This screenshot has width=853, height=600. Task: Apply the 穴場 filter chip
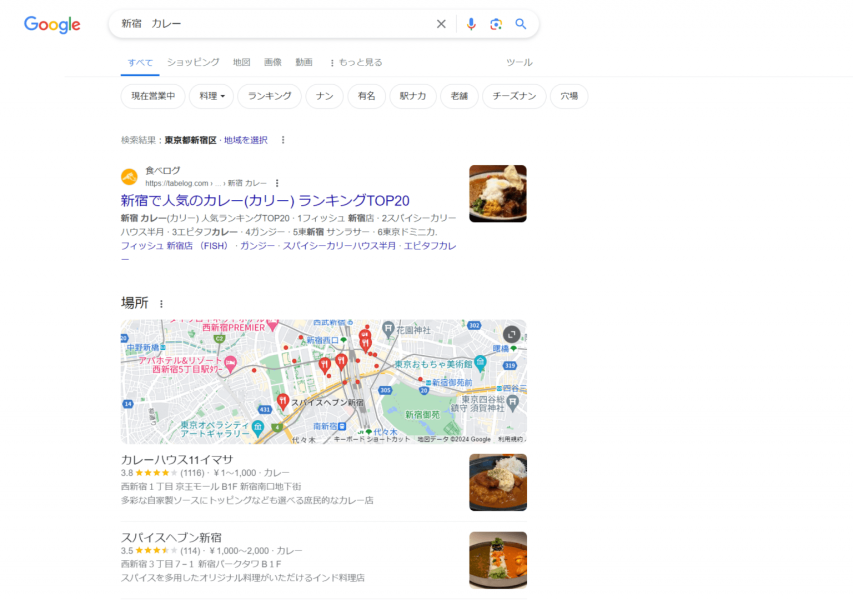pos(569,96)
